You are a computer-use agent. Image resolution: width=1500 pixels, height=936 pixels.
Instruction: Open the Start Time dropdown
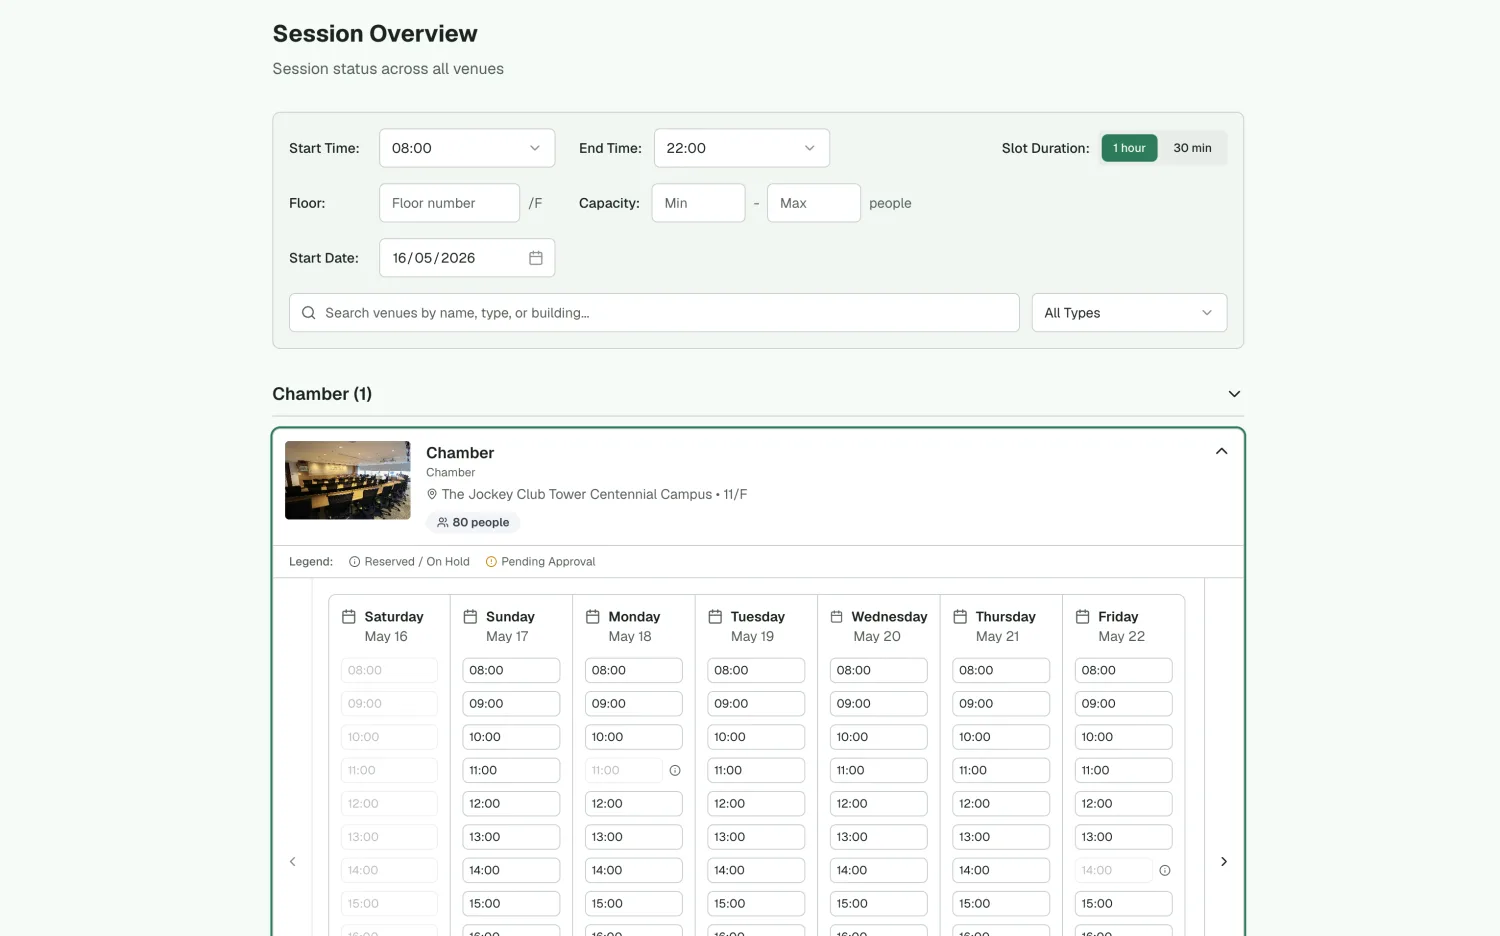(x=467, y=148)
